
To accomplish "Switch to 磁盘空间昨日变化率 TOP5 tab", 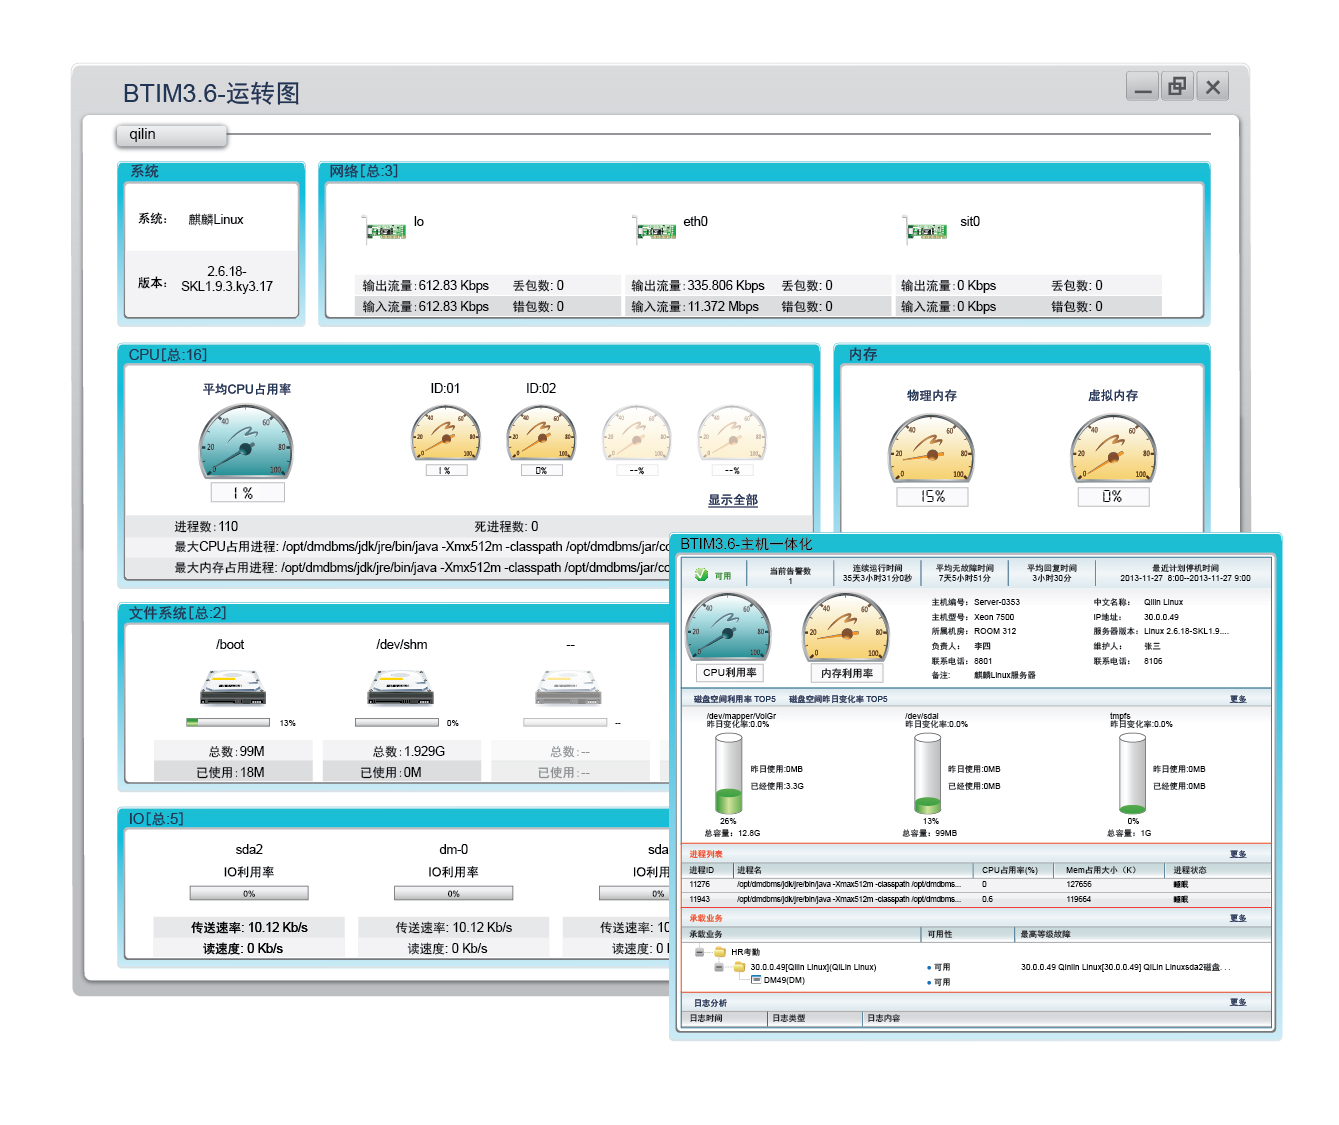I will pyautogui.click(x=838, y=699).
